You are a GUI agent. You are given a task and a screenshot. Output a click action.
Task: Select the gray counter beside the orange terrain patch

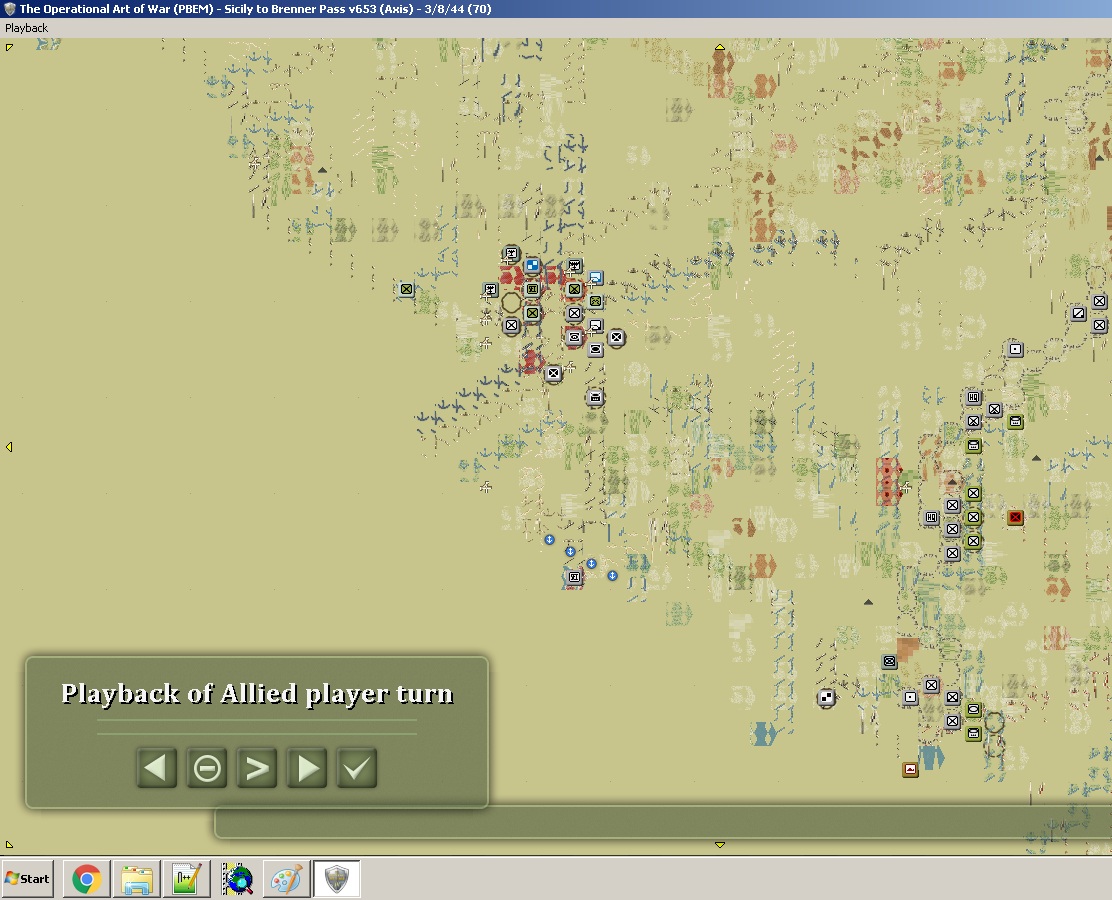[x=889, y=662]
